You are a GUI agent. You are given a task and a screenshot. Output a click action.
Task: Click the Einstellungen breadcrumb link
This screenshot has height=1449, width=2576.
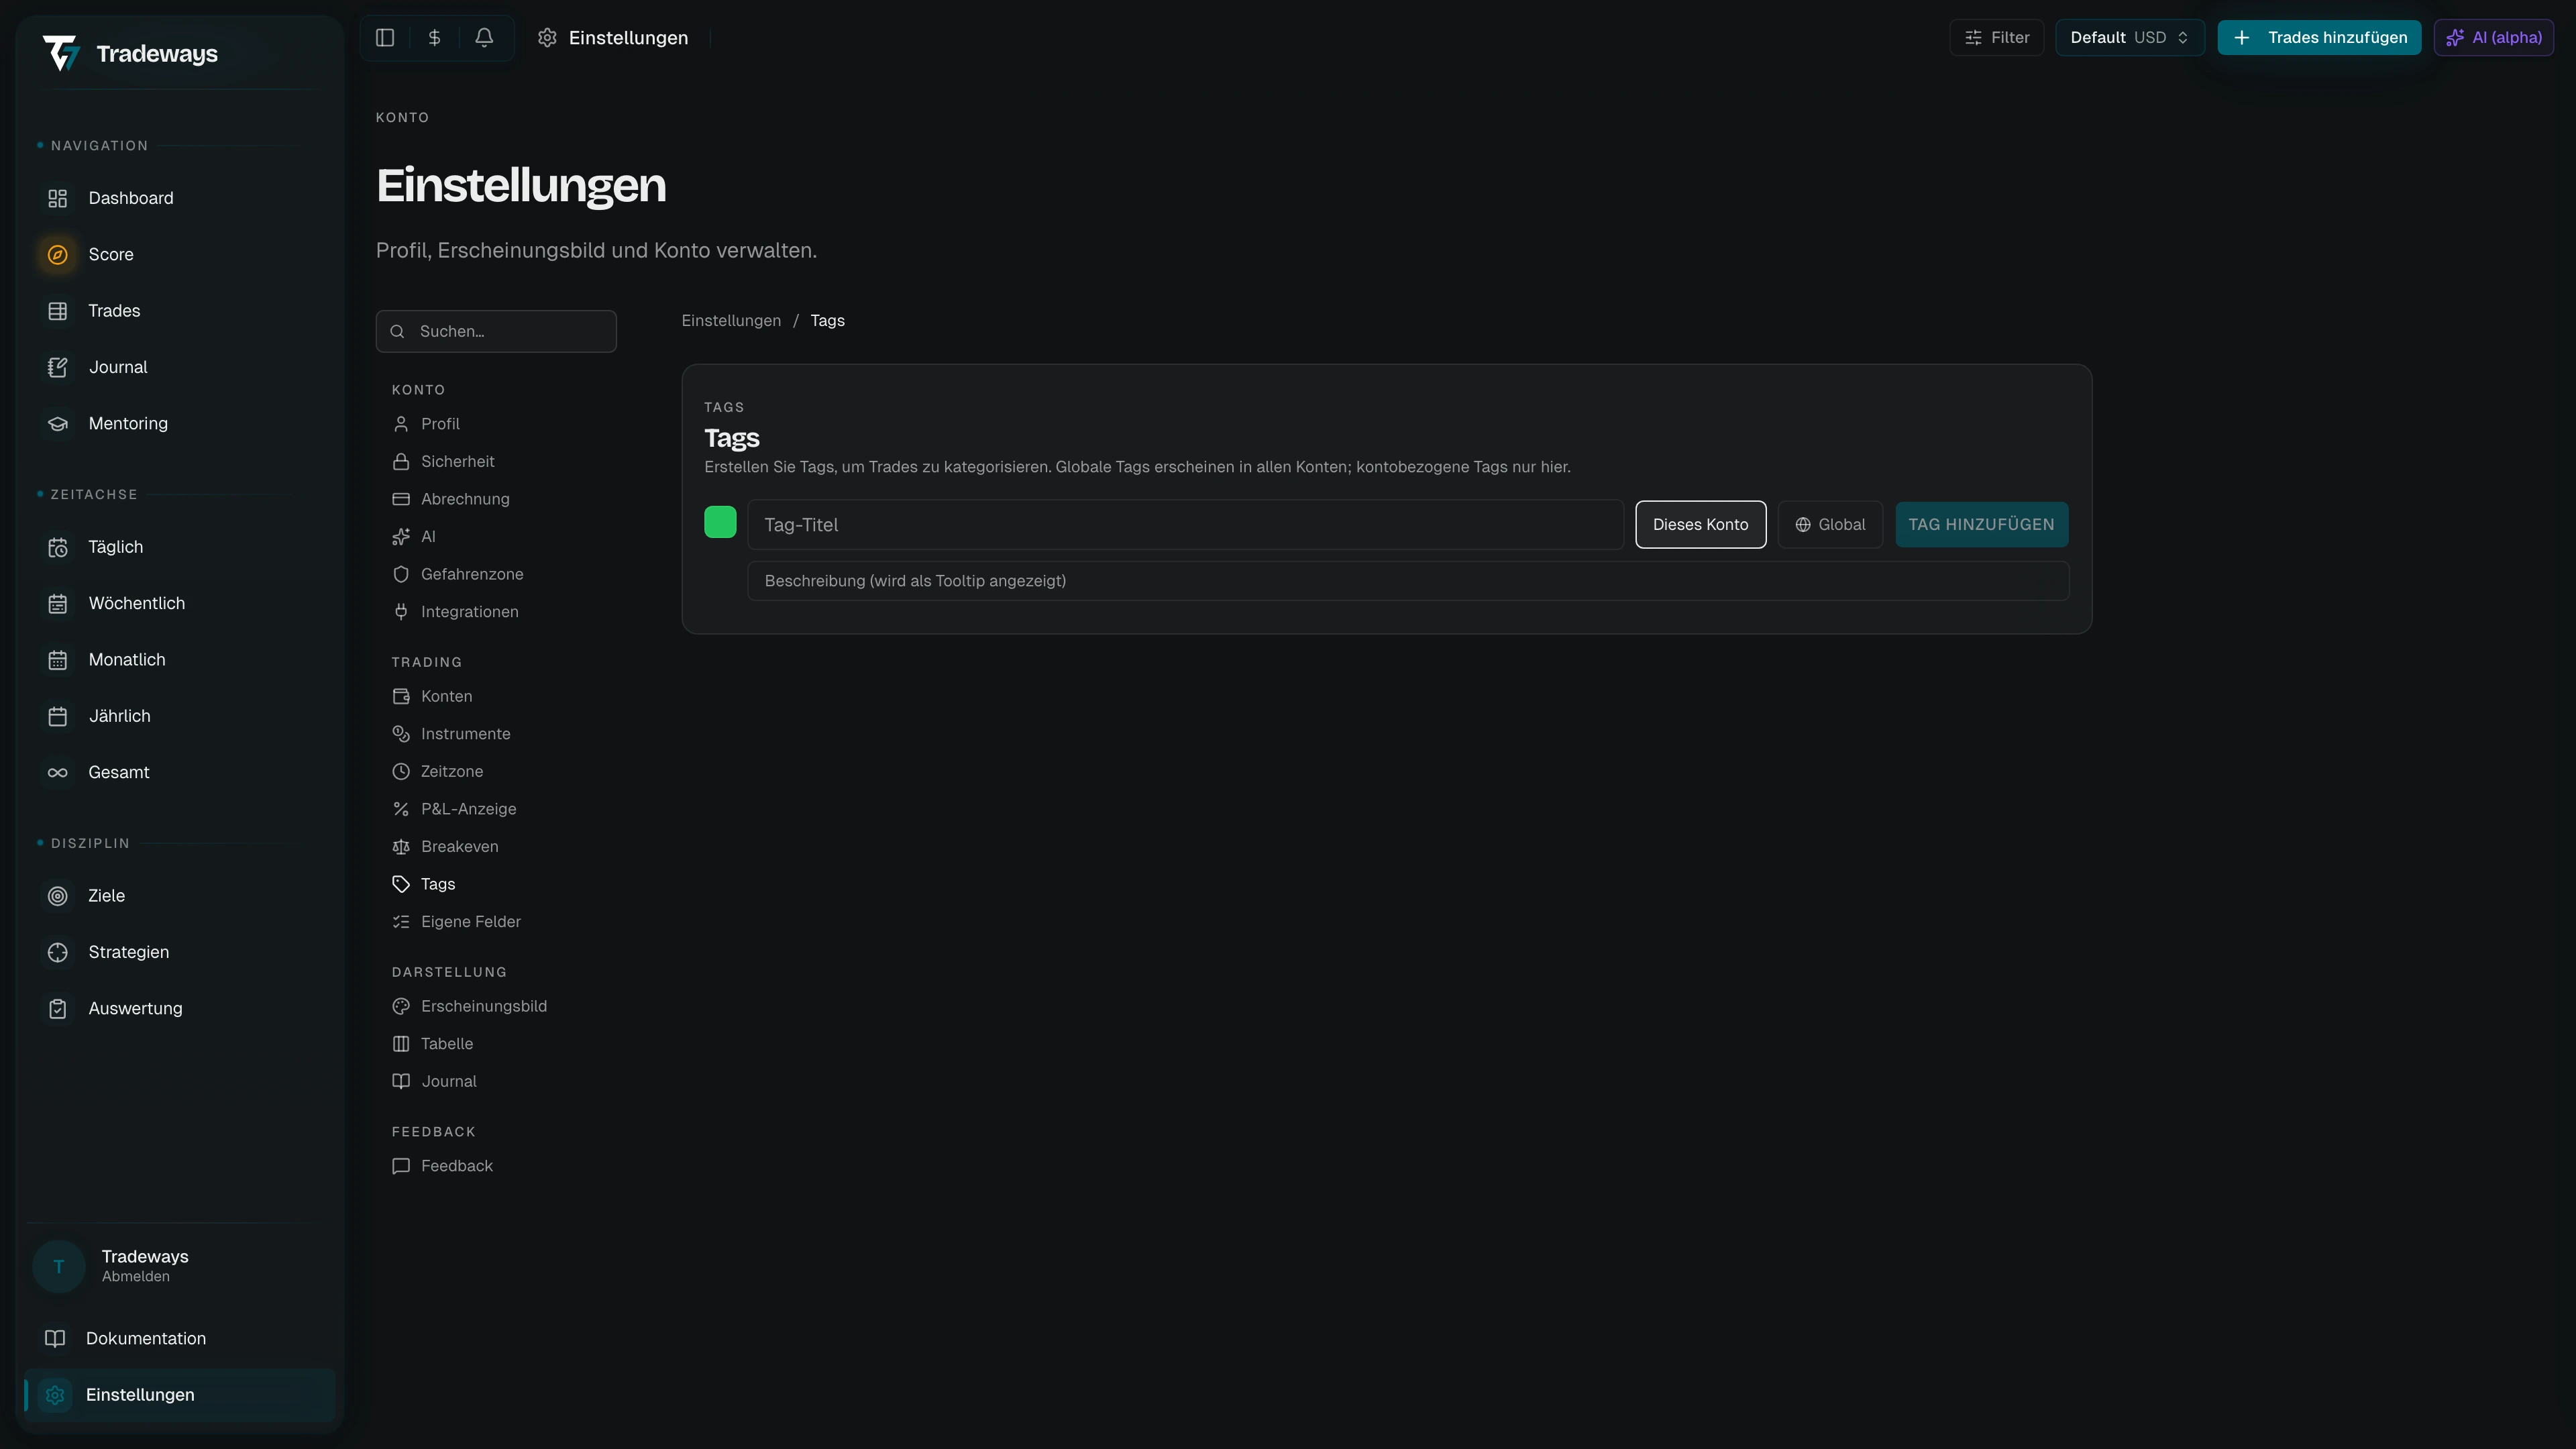(731, 321)
